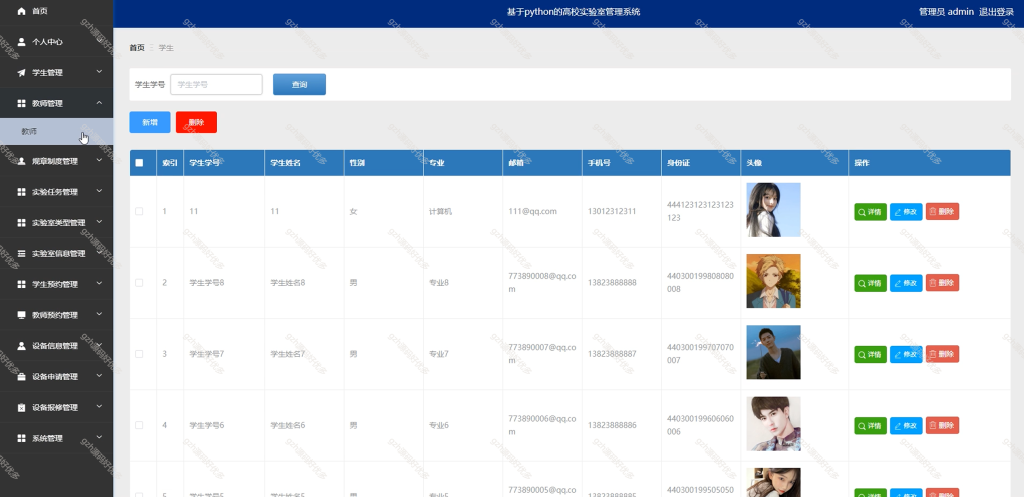Viewport: 1024px width, 497px height.
Task: Click 修改 for 学生姓名8
Action: pos(906,283)
